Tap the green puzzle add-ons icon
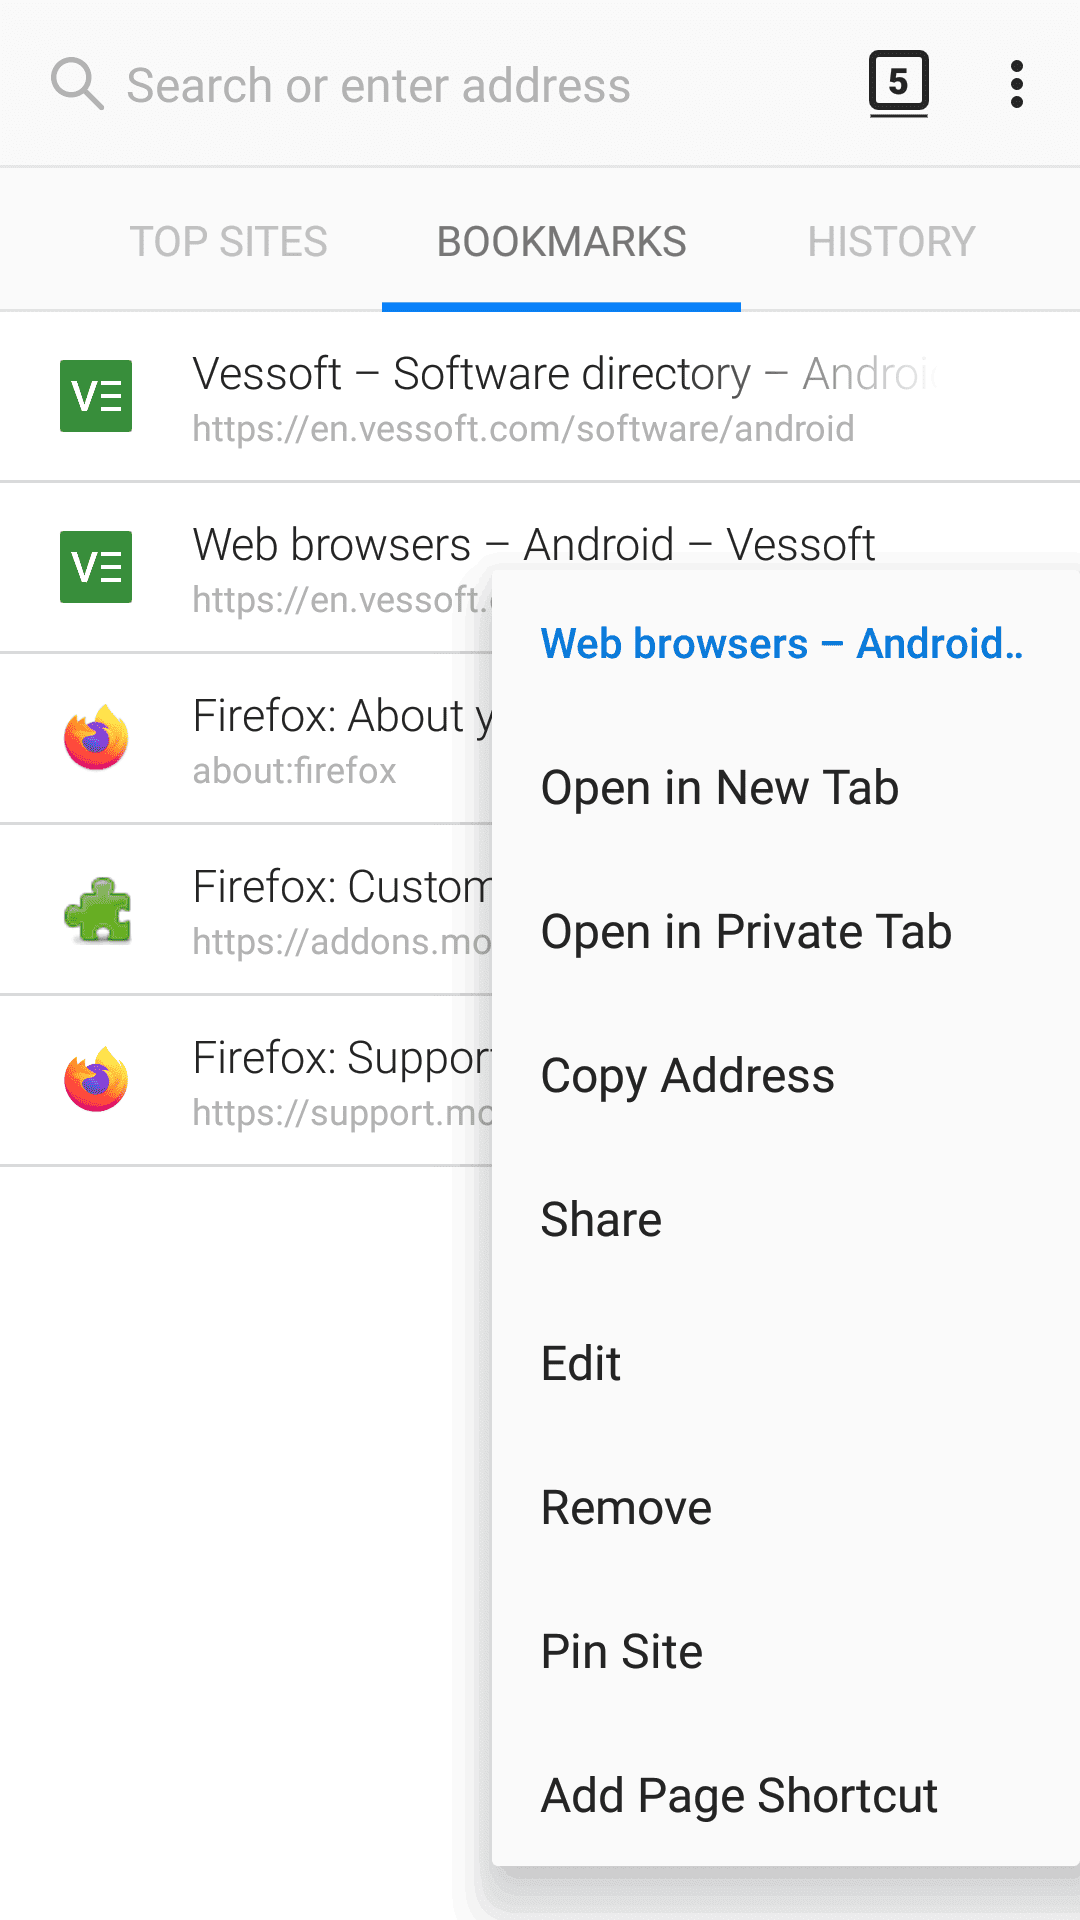 pos(97,909)
